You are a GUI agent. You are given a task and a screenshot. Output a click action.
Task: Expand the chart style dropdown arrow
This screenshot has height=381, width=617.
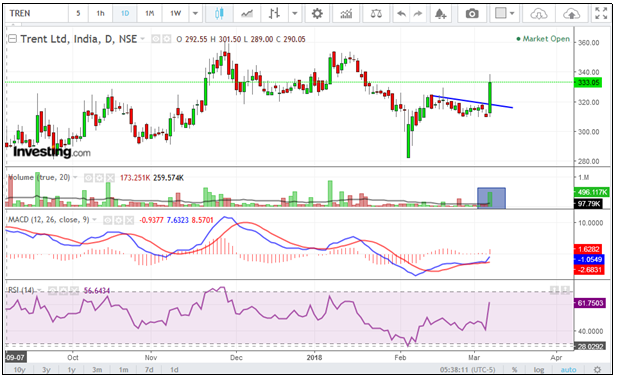coord(294,14)
